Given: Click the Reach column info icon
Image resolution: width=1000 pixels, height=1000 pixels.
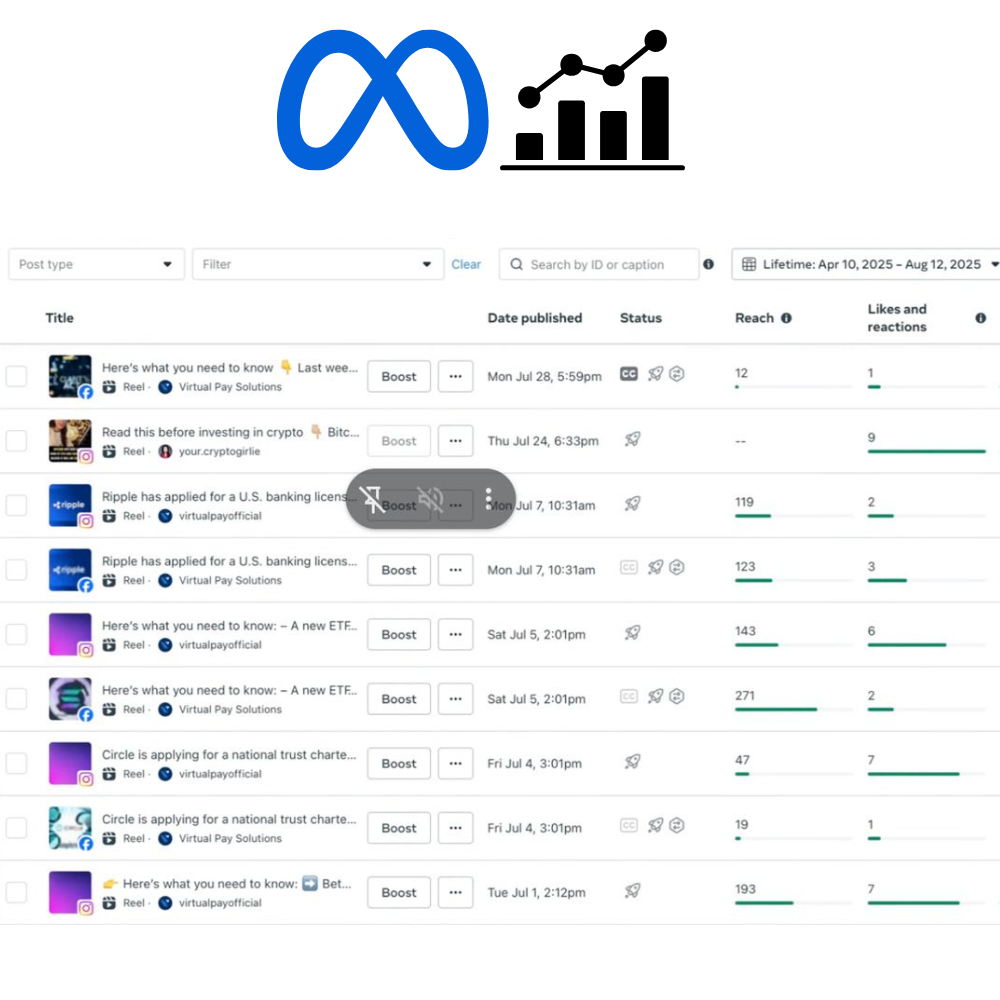Looking at the screenshot, I should point(786,318).
